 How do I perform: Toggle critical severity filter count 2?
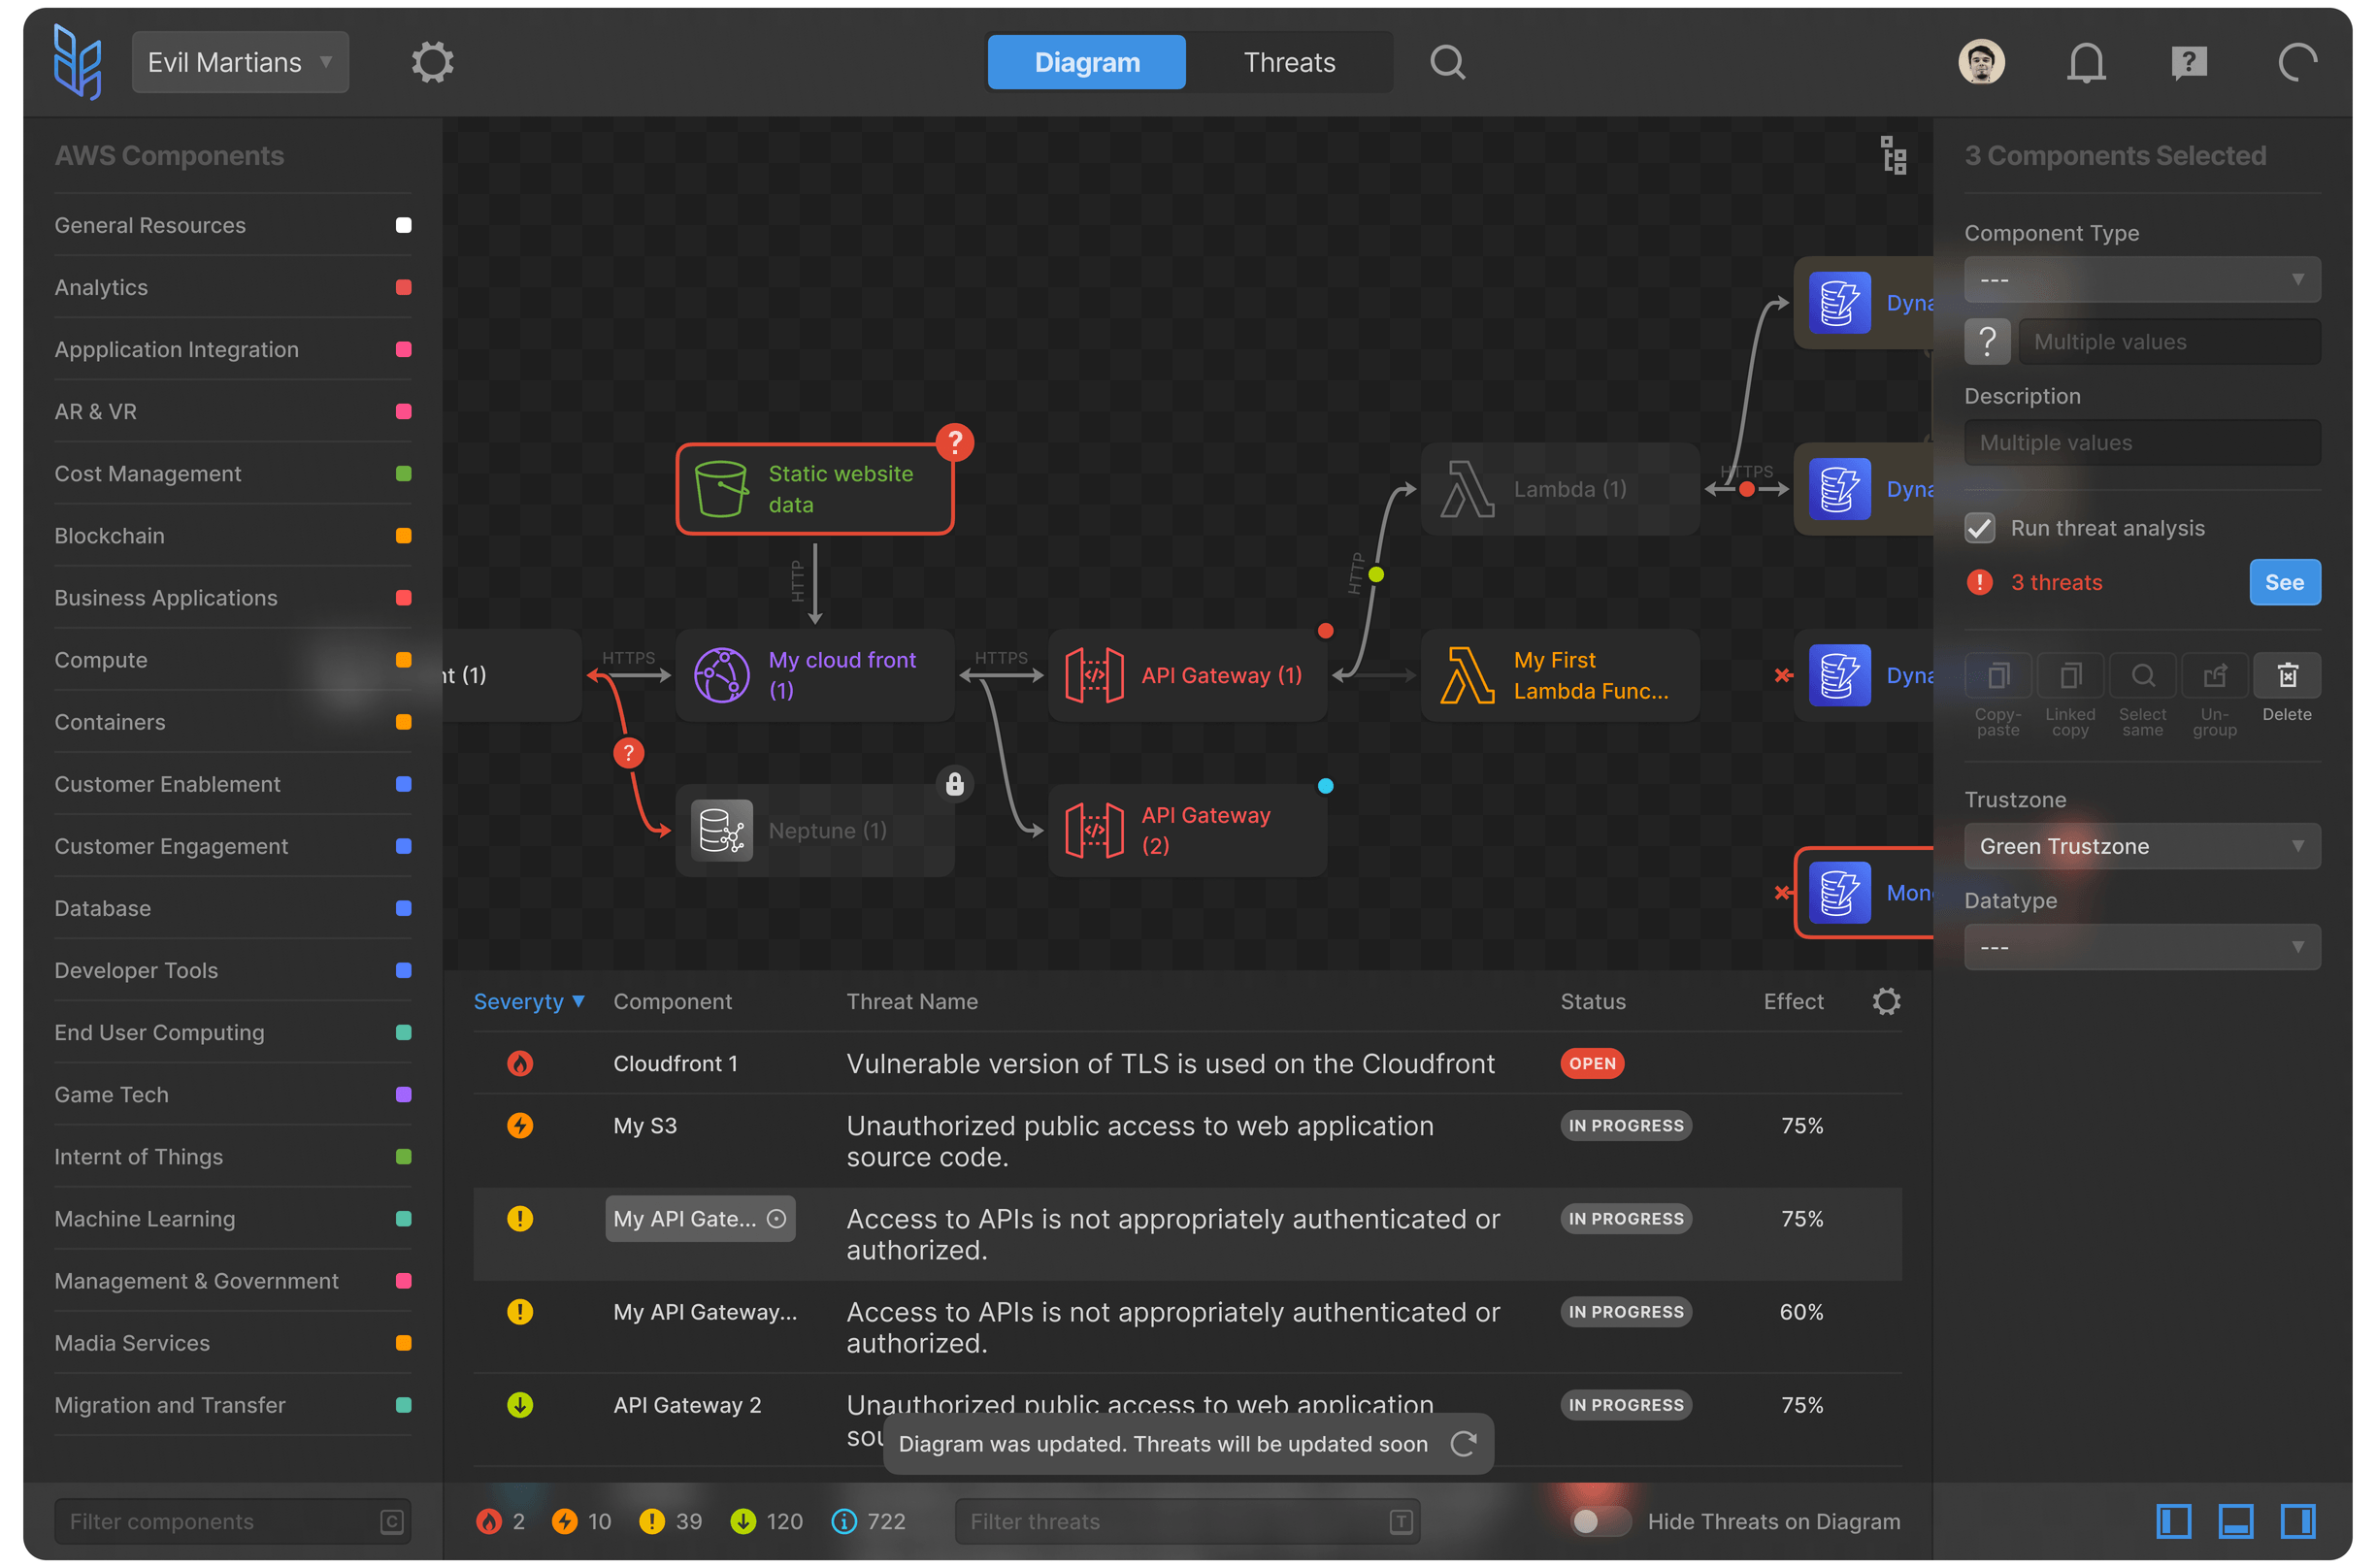tap(500, 1521)
